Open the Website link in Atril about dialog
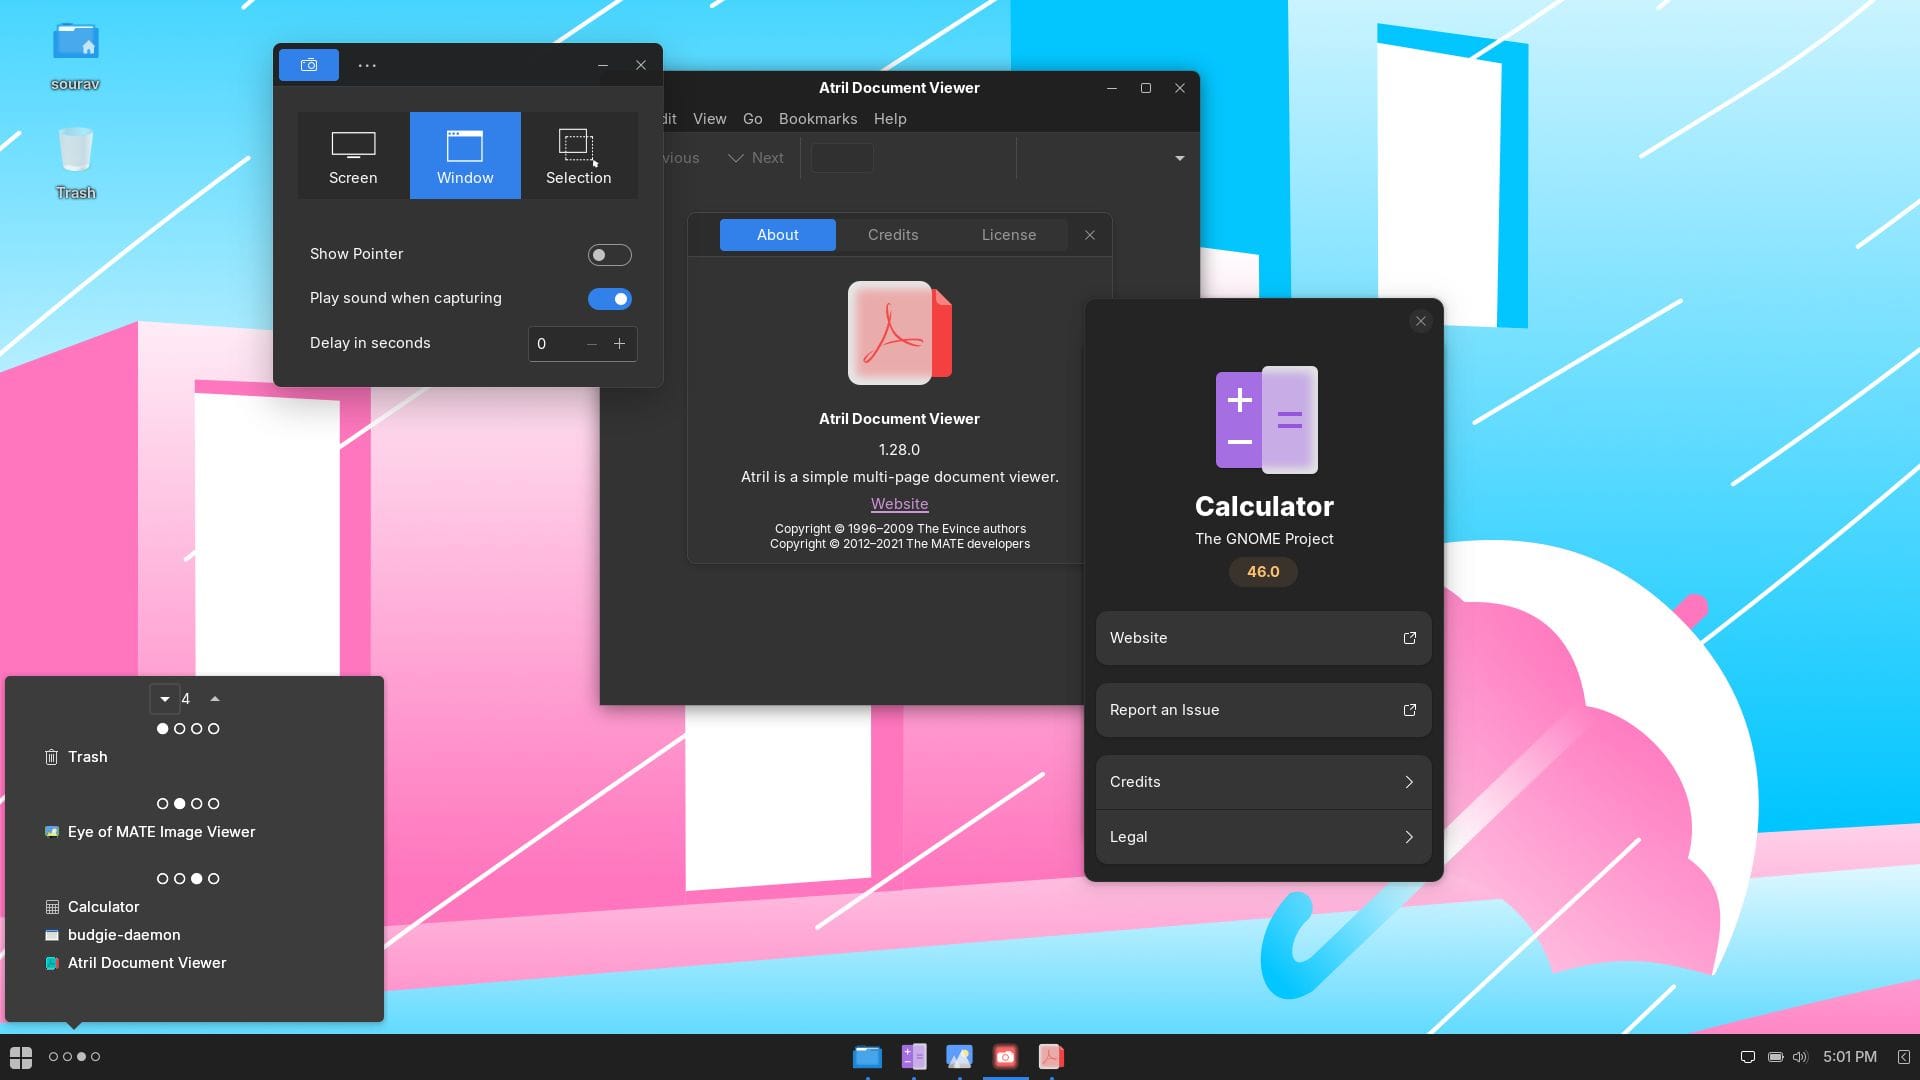Image resolution: width=1920 pixels, height=1080 pixels. [898, 503]
